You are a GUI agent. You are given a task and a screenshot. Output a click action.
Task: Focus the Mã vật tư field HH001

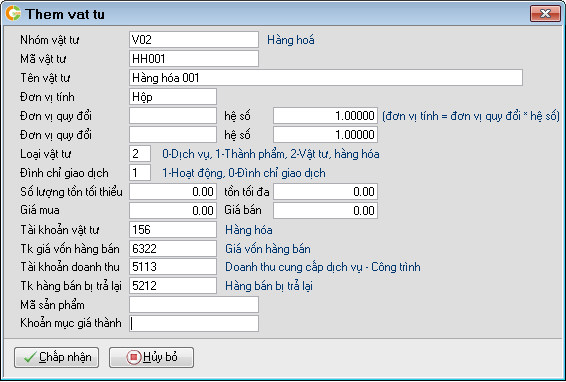pyautogui.click(x=194, y=58)
